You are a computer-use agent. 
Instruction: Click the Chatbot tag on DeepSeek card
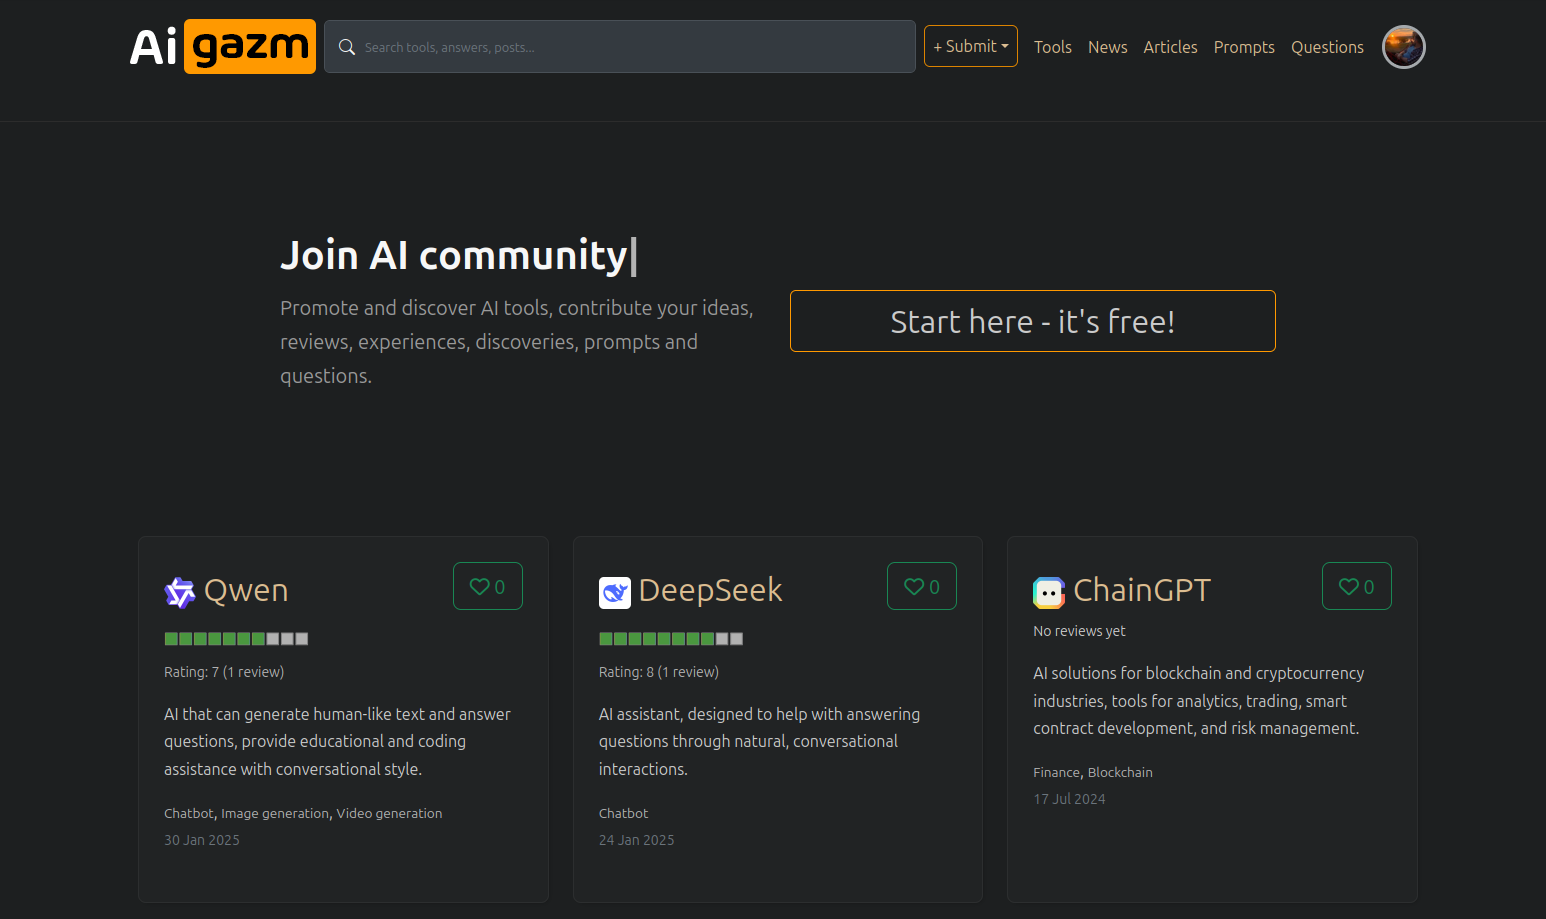tap(624, 813)
